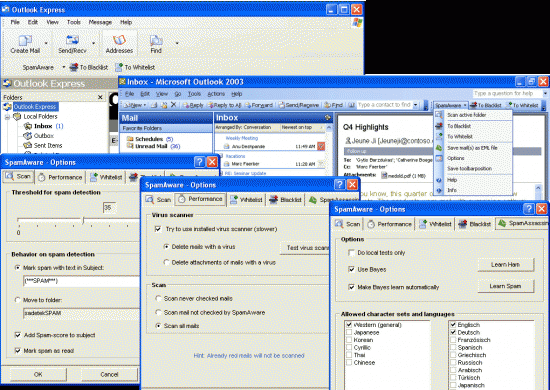Toggle Add Spam-score to subject checkbox
Screen dimensions: 550x390
pos(18,335)
